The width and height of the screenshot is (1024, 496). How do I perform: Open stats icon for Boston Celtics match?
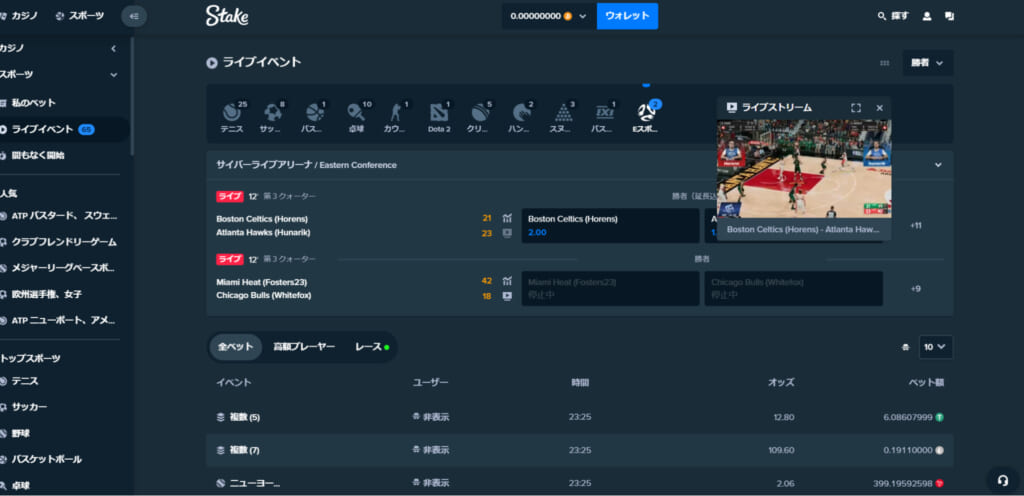507,218
